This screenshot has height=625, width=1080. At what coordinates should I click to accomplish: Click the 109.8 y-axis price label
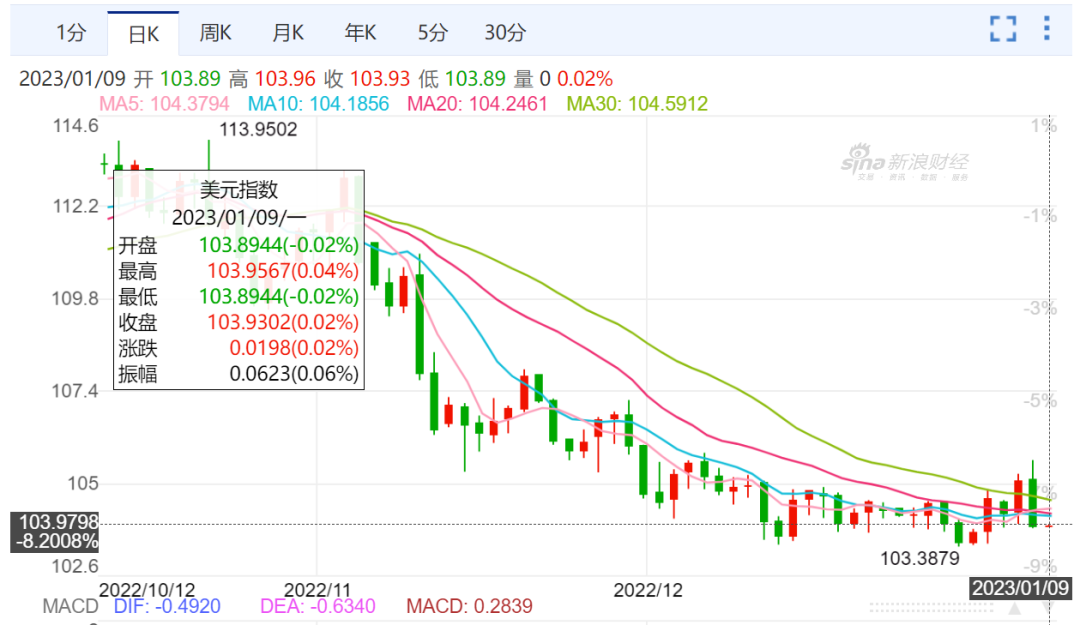click(75, 298)
